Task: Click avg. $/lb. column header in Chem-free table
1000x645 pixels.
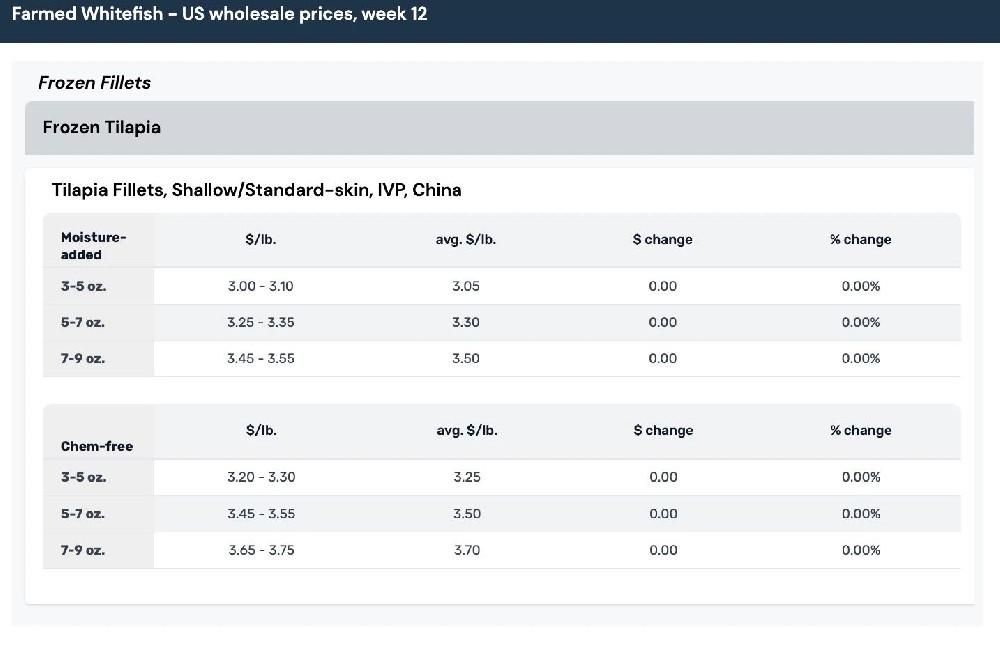Action: [x=466, y=431]
